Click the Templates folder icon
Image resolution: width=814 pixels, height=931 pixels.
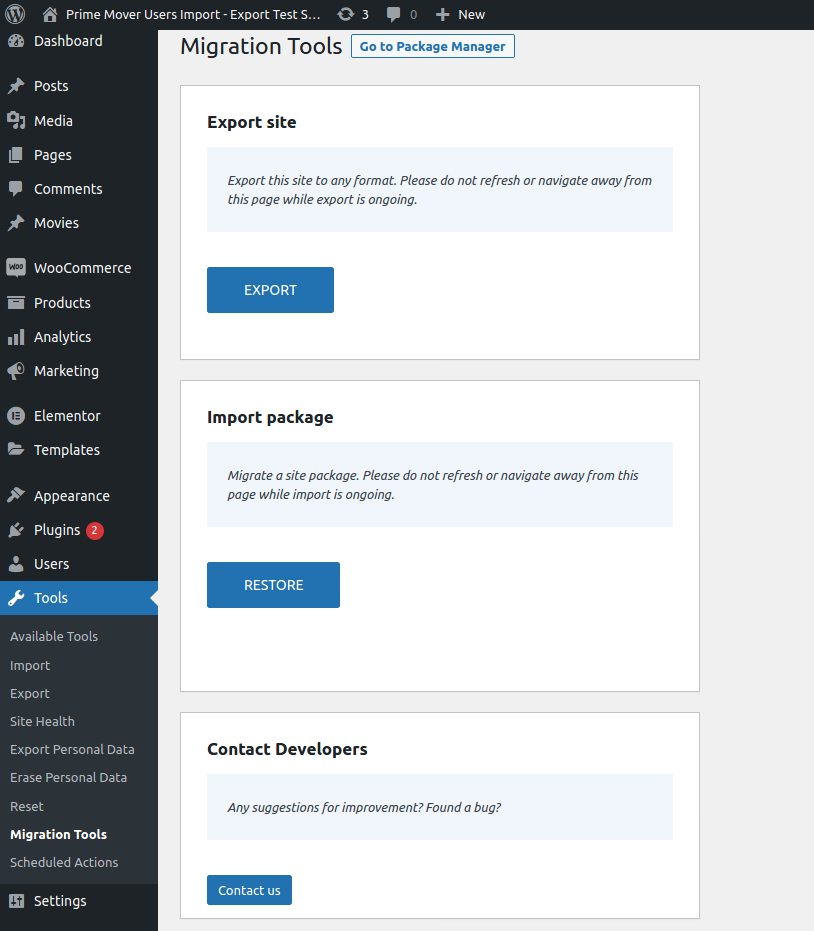(16, 449)
